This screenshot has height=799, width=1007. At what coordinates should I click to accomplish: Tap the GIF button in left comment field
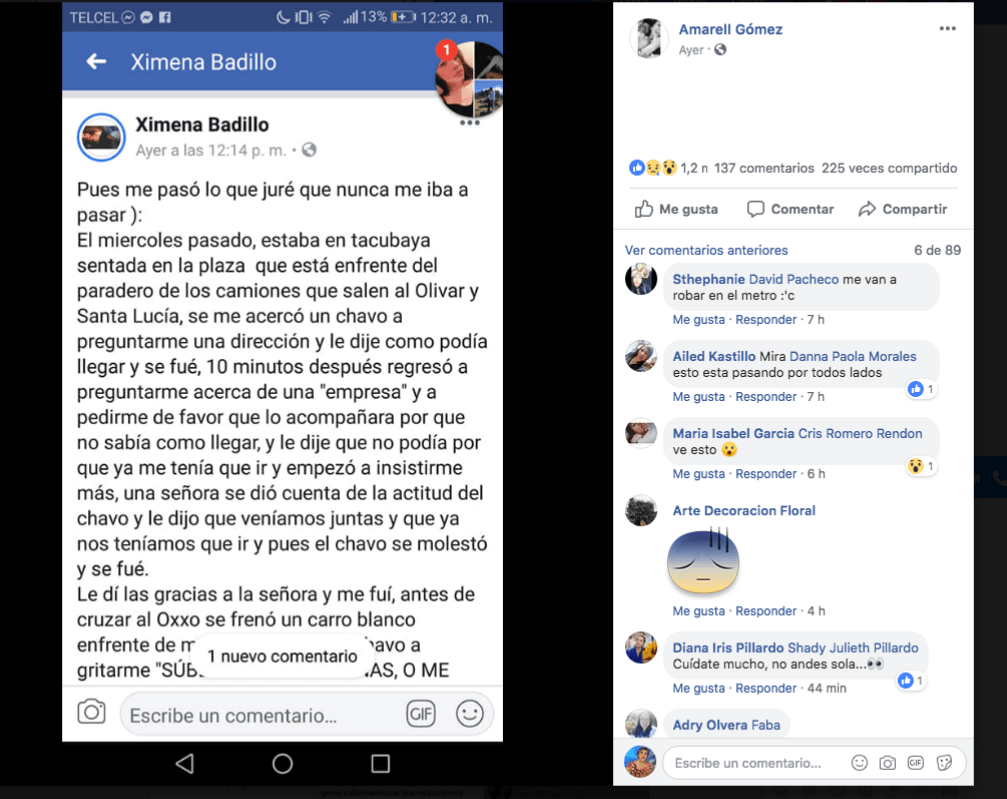pos(421,714)
